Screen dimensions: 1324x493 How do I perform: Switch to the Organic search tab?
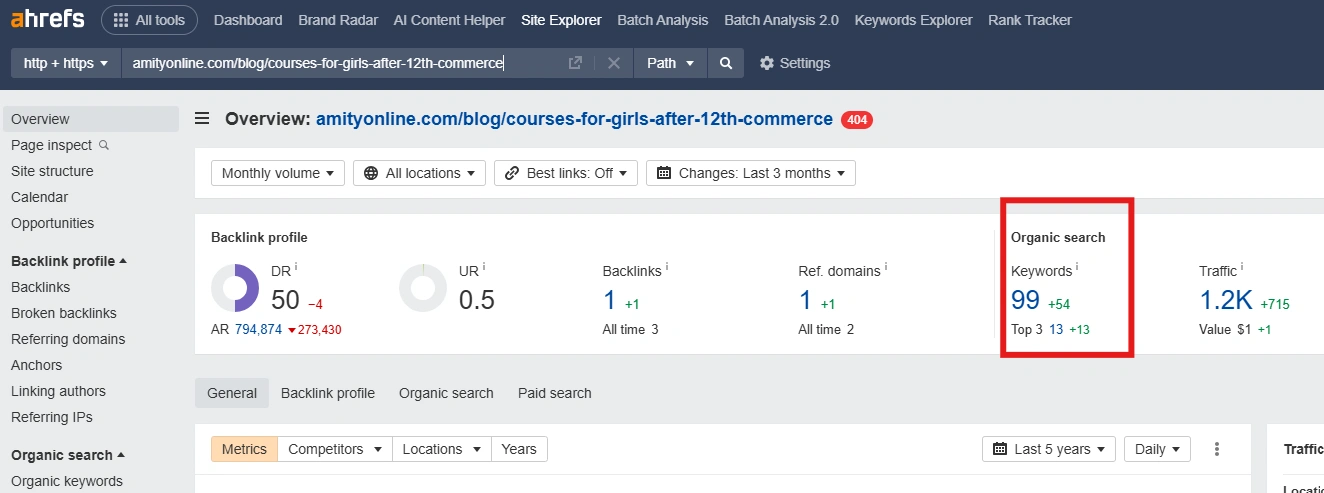[x=446, y=393]
